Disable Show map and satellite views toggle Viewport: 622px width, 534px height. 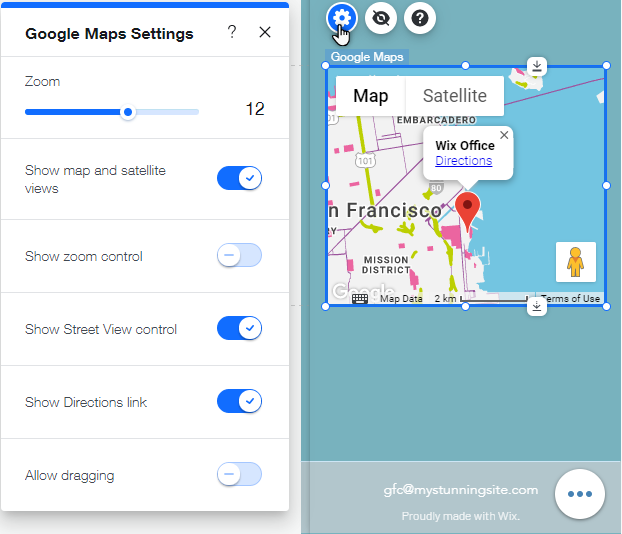[239, 178]
